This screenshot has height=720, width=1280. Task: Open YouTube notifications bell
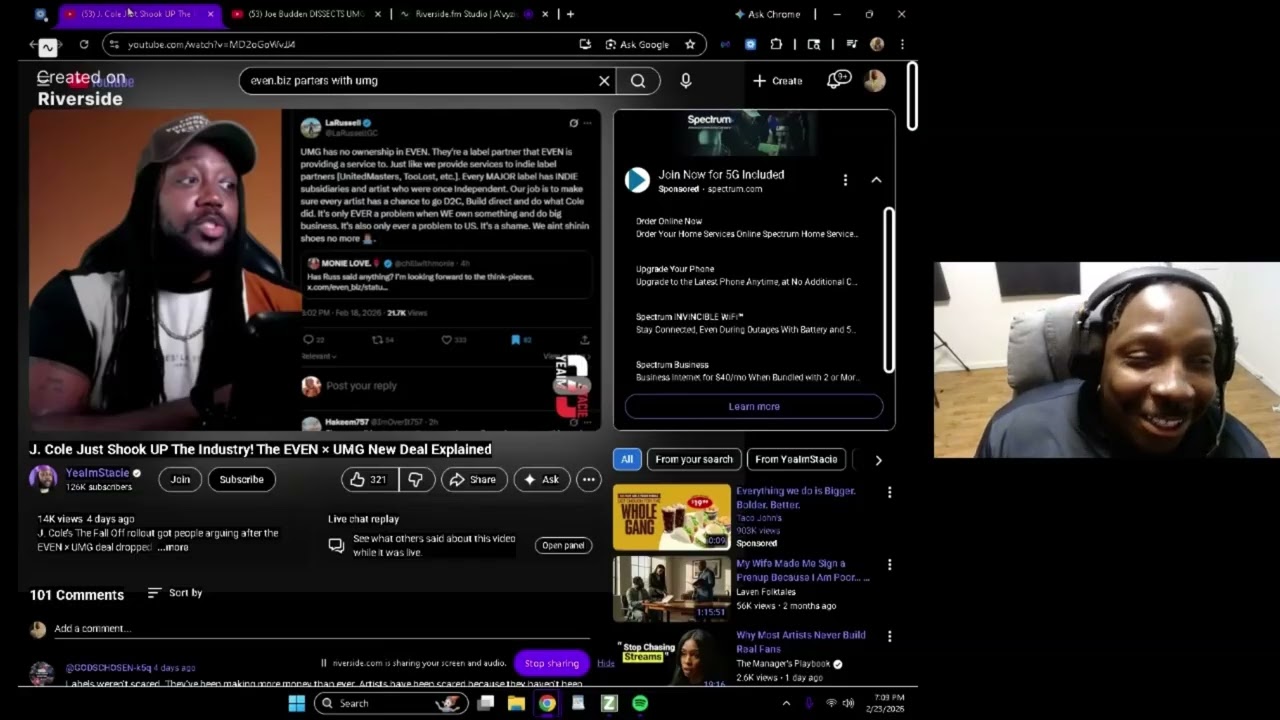tap(838, 80)
